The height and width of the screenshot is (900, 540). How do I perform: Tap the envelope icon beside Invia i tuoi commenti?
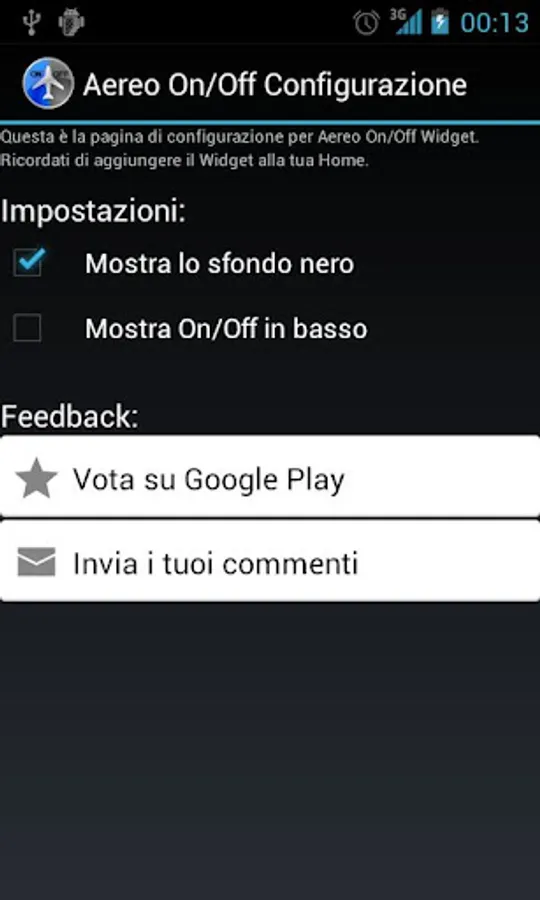[x=36, y=562]
